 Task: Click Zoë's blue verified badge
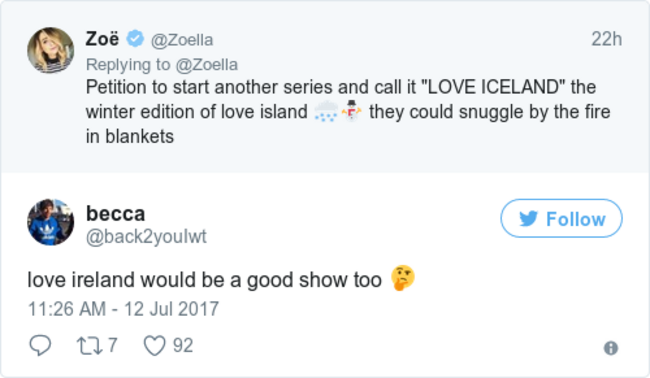(x=135, y=39)
